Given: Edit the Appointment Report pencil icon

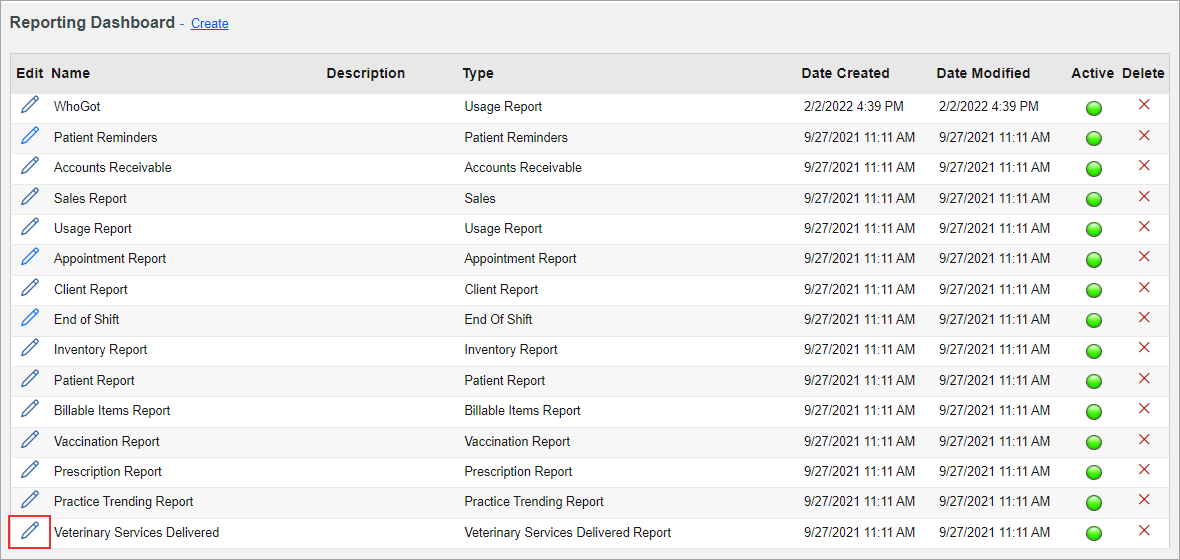Looking at the screenshot, I should [29, 257].
